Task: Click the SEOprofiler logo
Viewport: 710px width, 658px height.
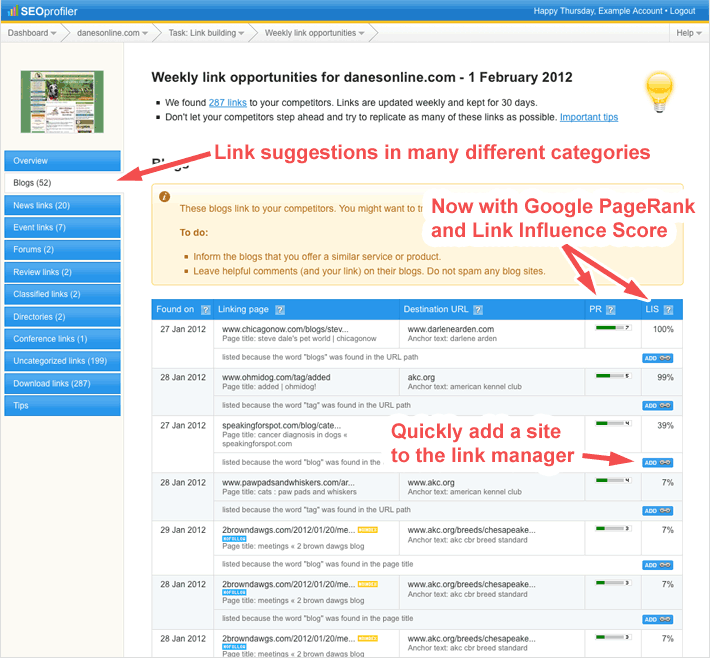Action: [43, 11]
